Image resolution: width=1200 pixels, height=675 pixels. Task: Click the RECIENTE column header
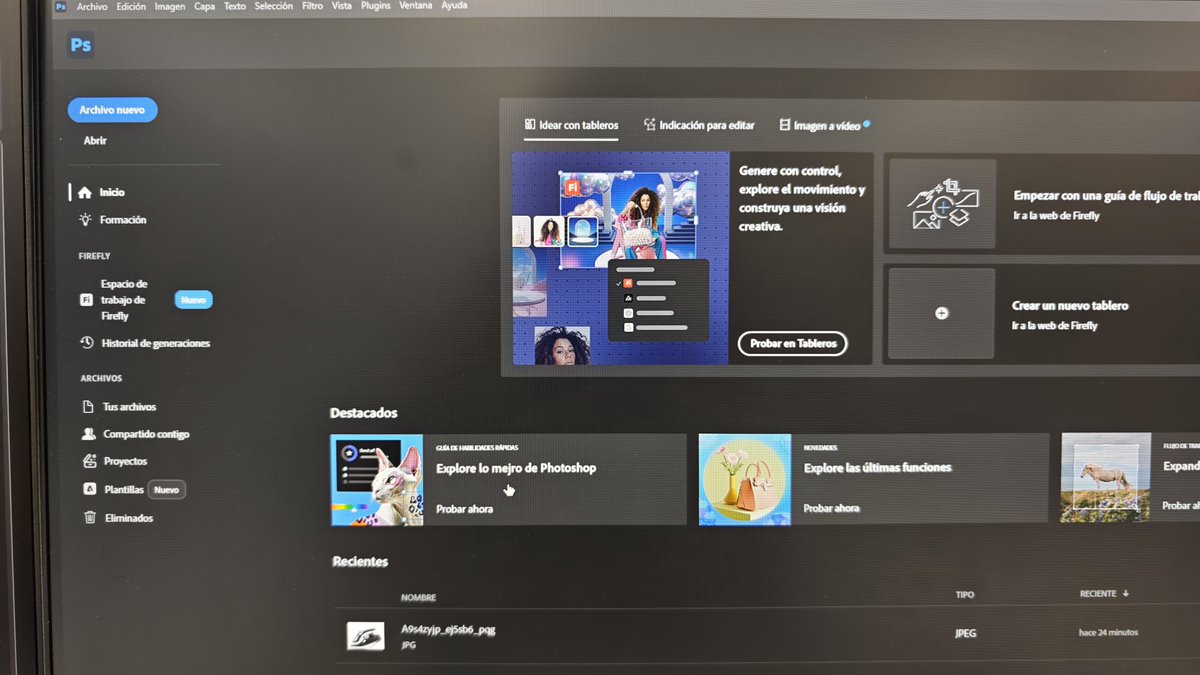[1098, 594]
